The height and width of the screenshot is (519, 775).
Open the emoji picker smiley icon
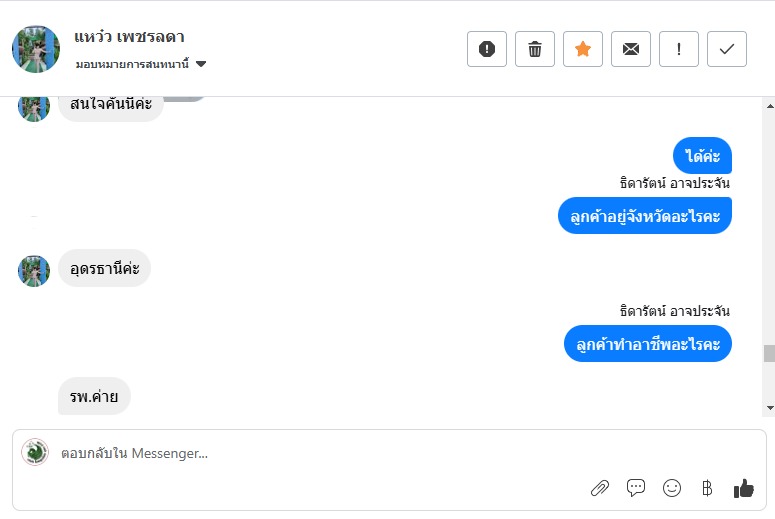(672, 488)
